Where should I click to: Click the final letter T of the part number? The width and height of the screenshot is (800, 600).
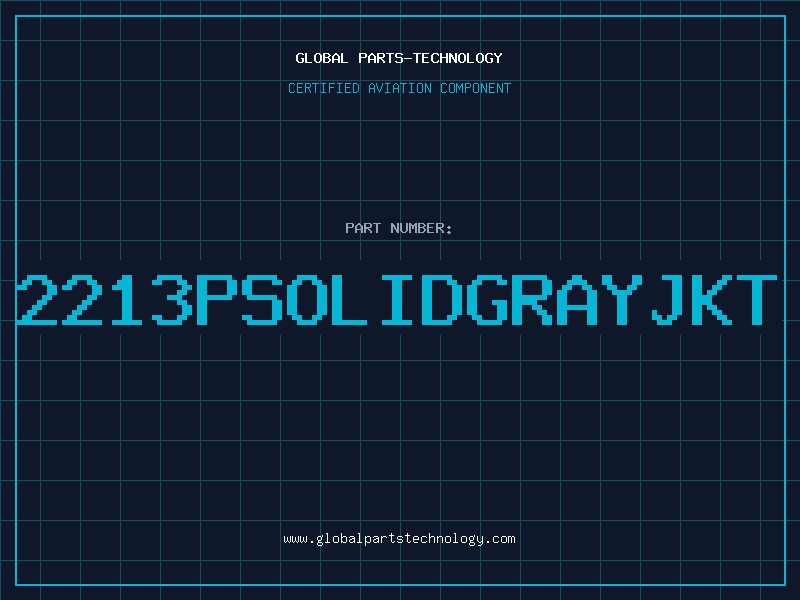(757, 300)
